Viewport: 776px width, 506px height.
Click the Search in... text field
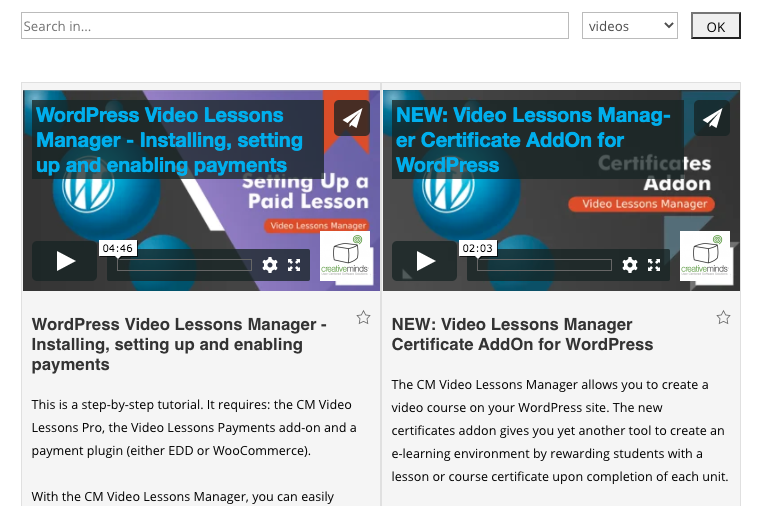coord(294,26)
